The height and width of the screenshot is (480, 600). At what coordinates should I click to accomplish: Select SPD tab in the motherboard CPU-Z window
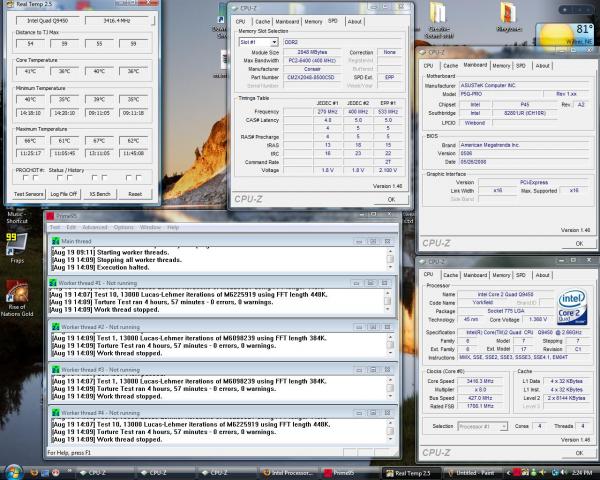pos(521,66)
